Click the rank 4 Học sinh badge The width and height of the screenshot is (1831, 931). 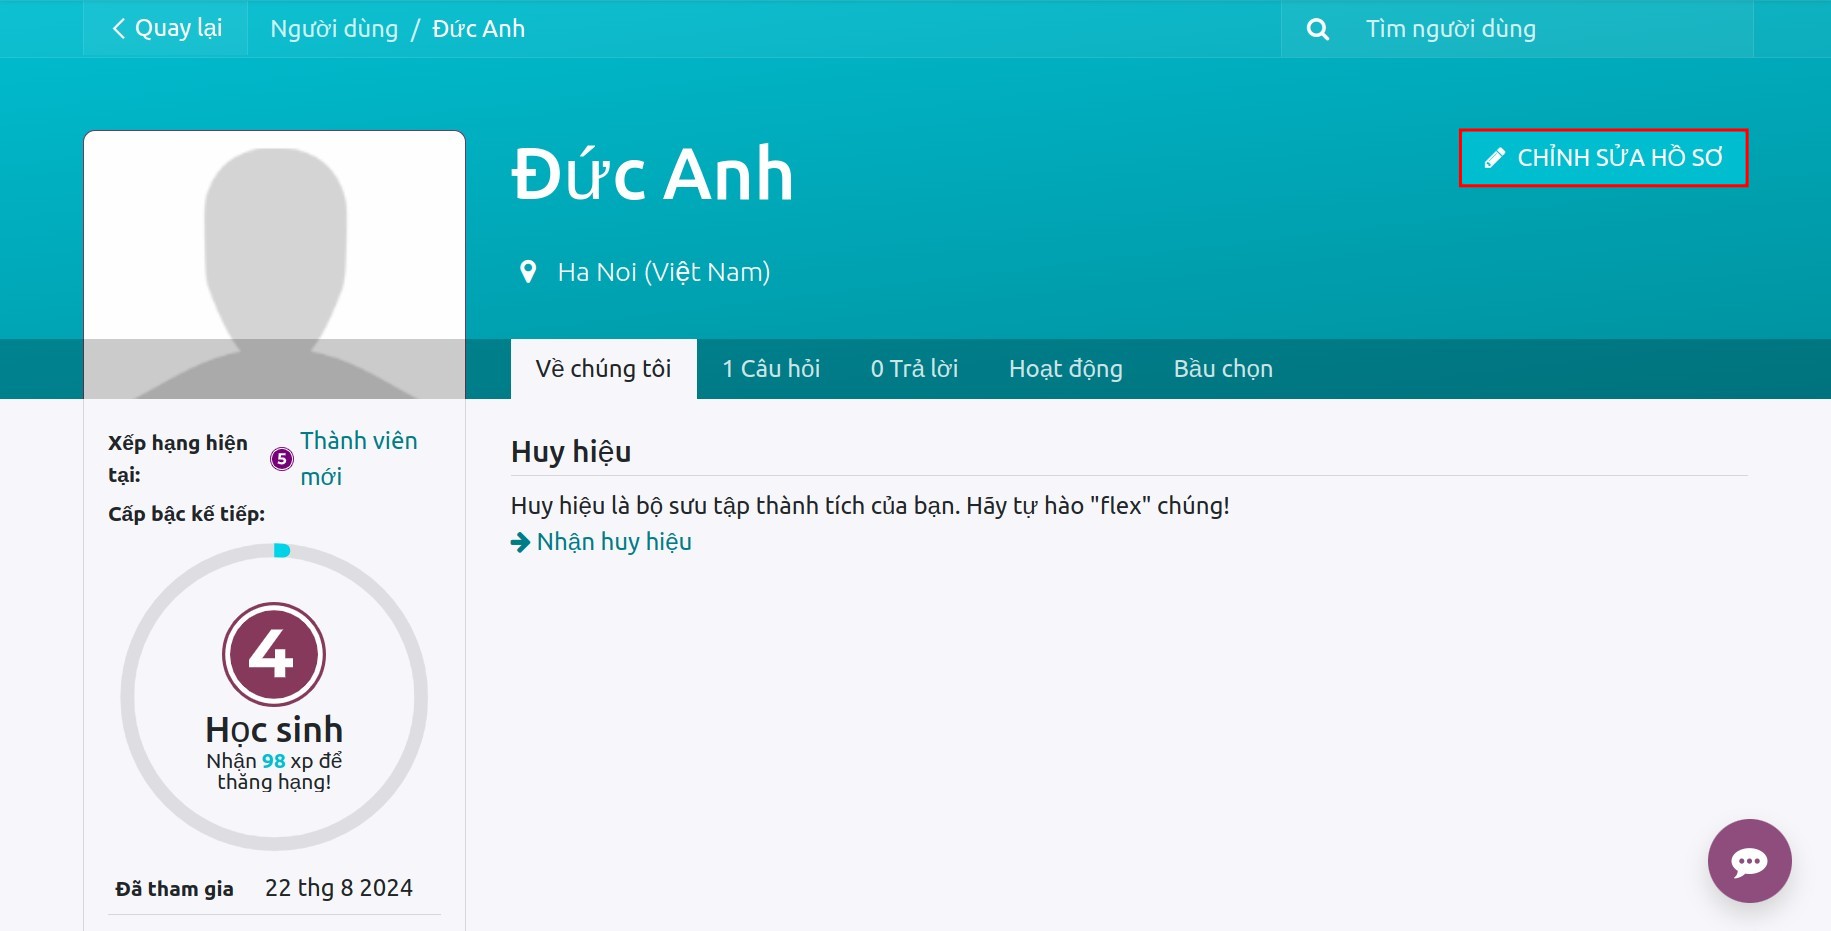[x=274, y=654]
